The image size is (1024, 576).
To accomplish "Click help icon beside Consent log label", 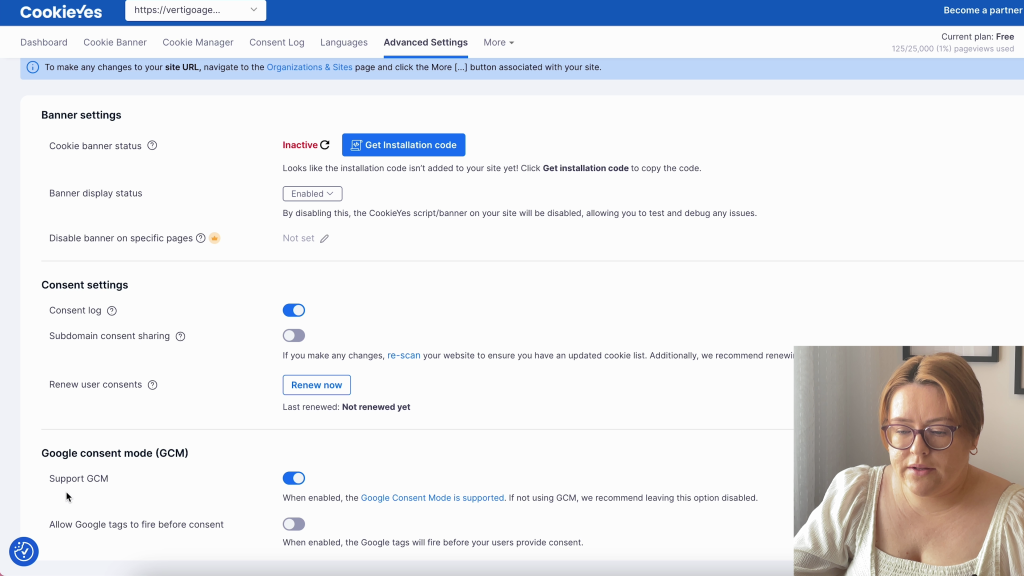I will coord(112,311).
